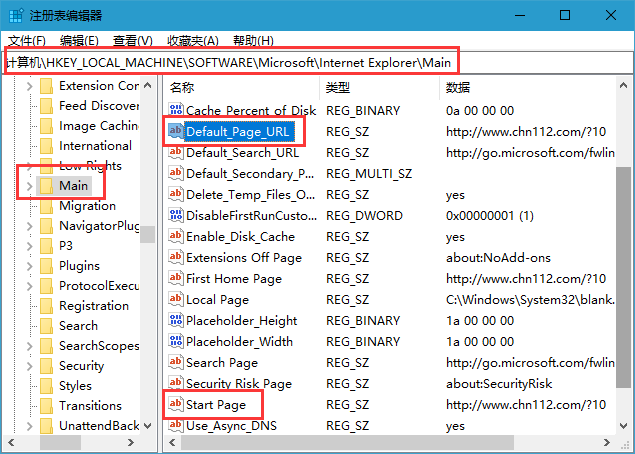Click the DisableFirstRunCusto... DWORD value icon

176,215
